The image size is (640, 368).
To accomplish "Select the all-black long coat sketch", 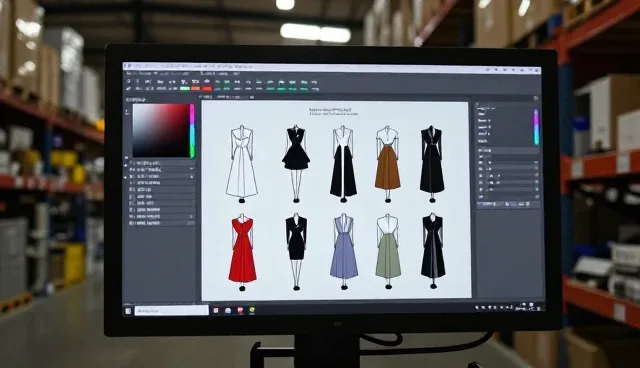I will pos(432,164).
